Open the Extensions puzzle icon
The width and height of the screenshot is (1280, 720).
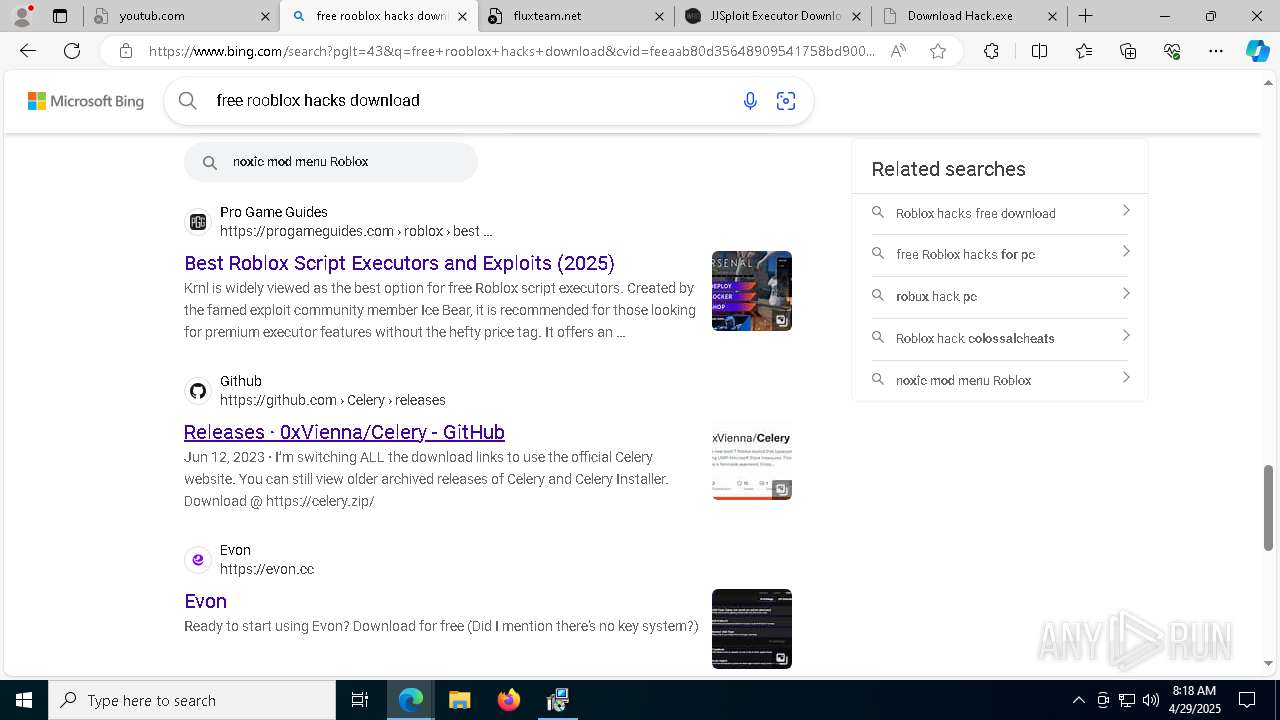pos(991,51)
